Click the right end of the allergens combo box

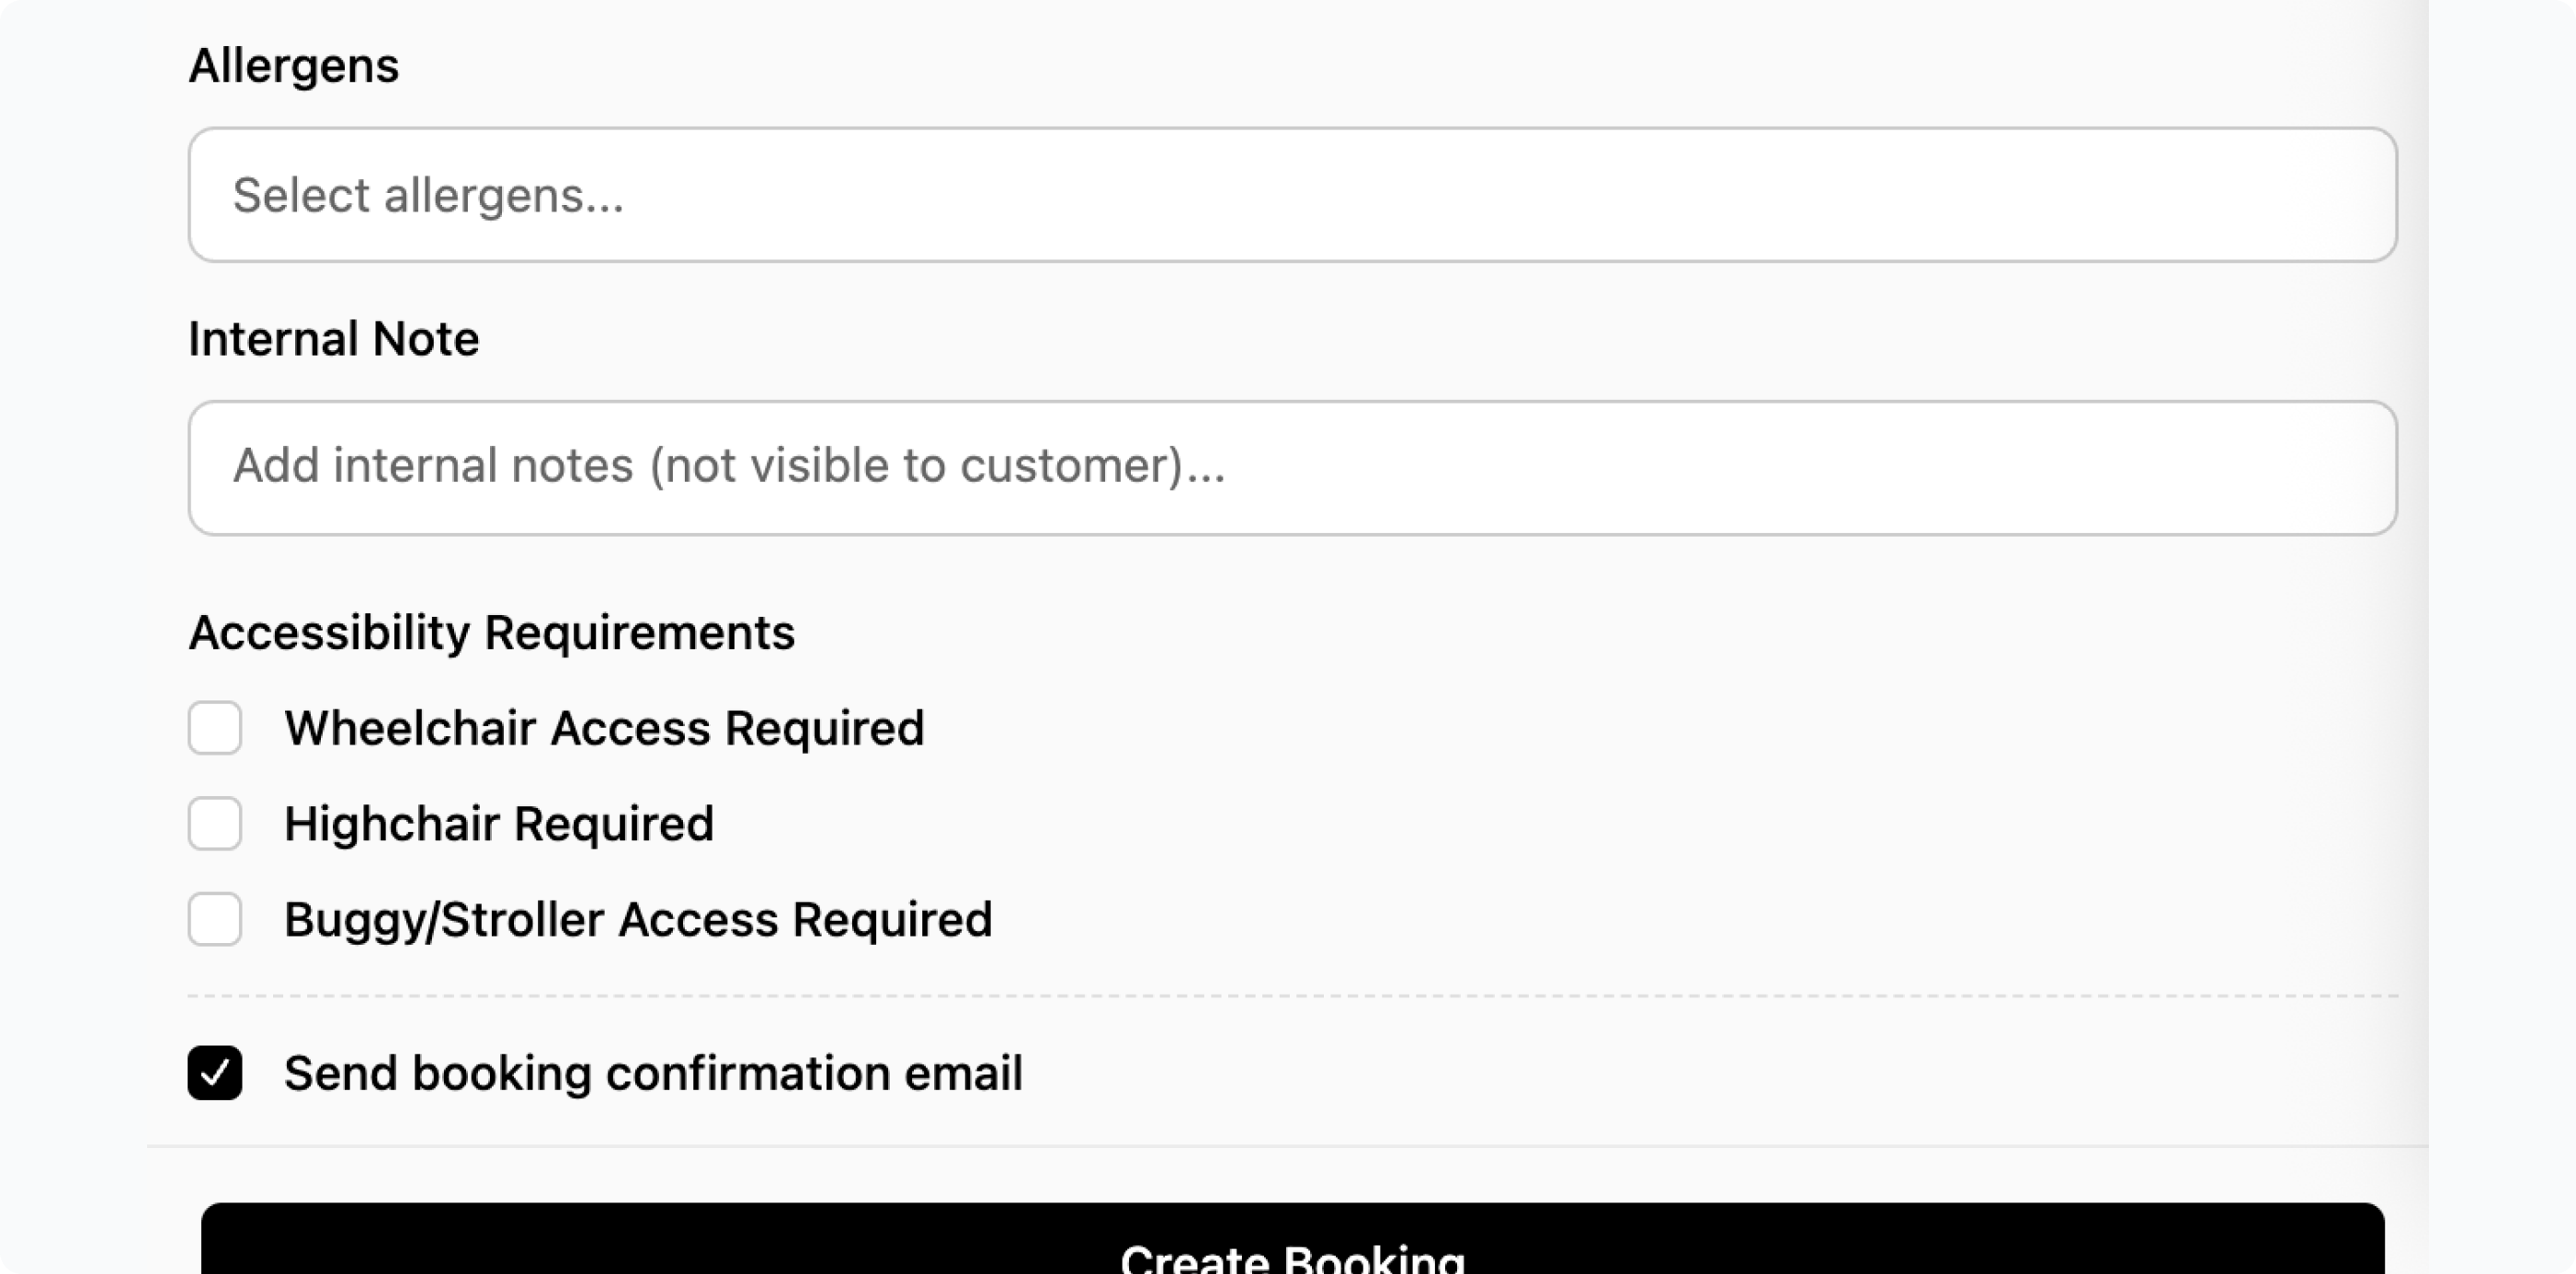point(2340,195)
